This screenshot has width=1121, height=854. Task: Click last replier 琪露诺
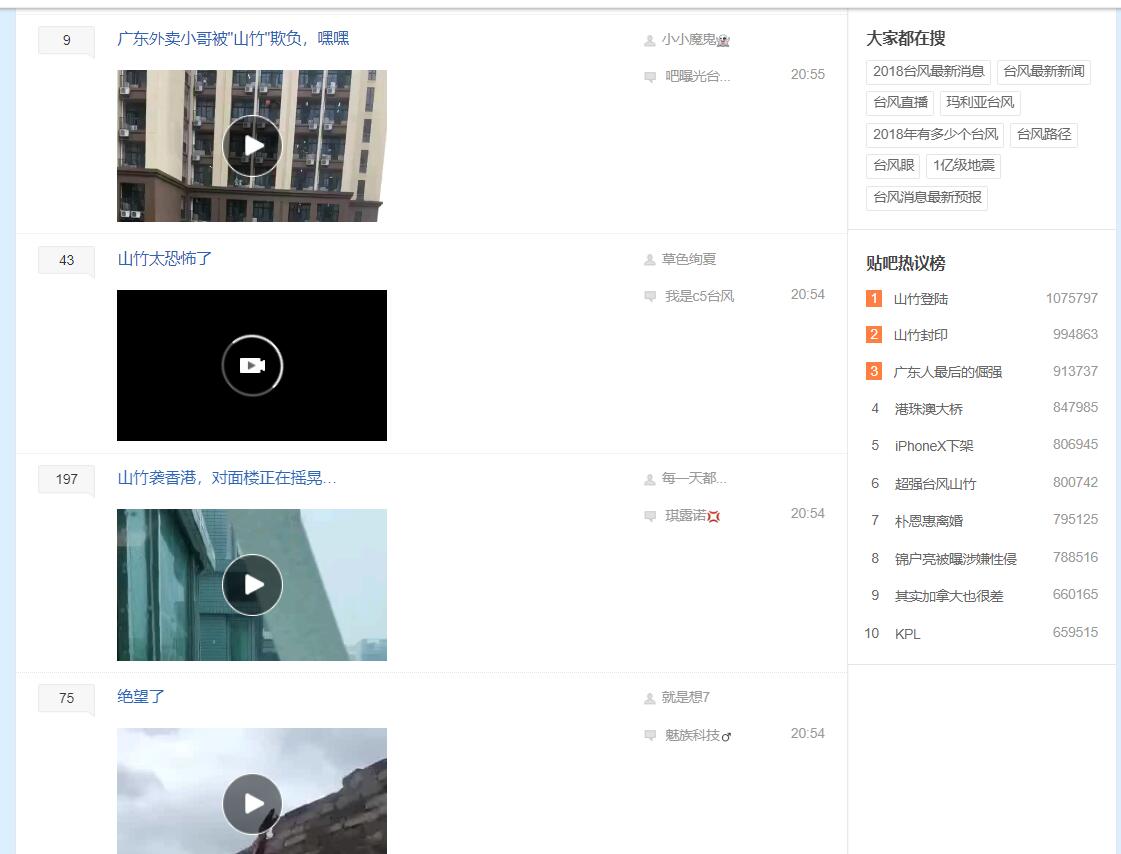686,515
